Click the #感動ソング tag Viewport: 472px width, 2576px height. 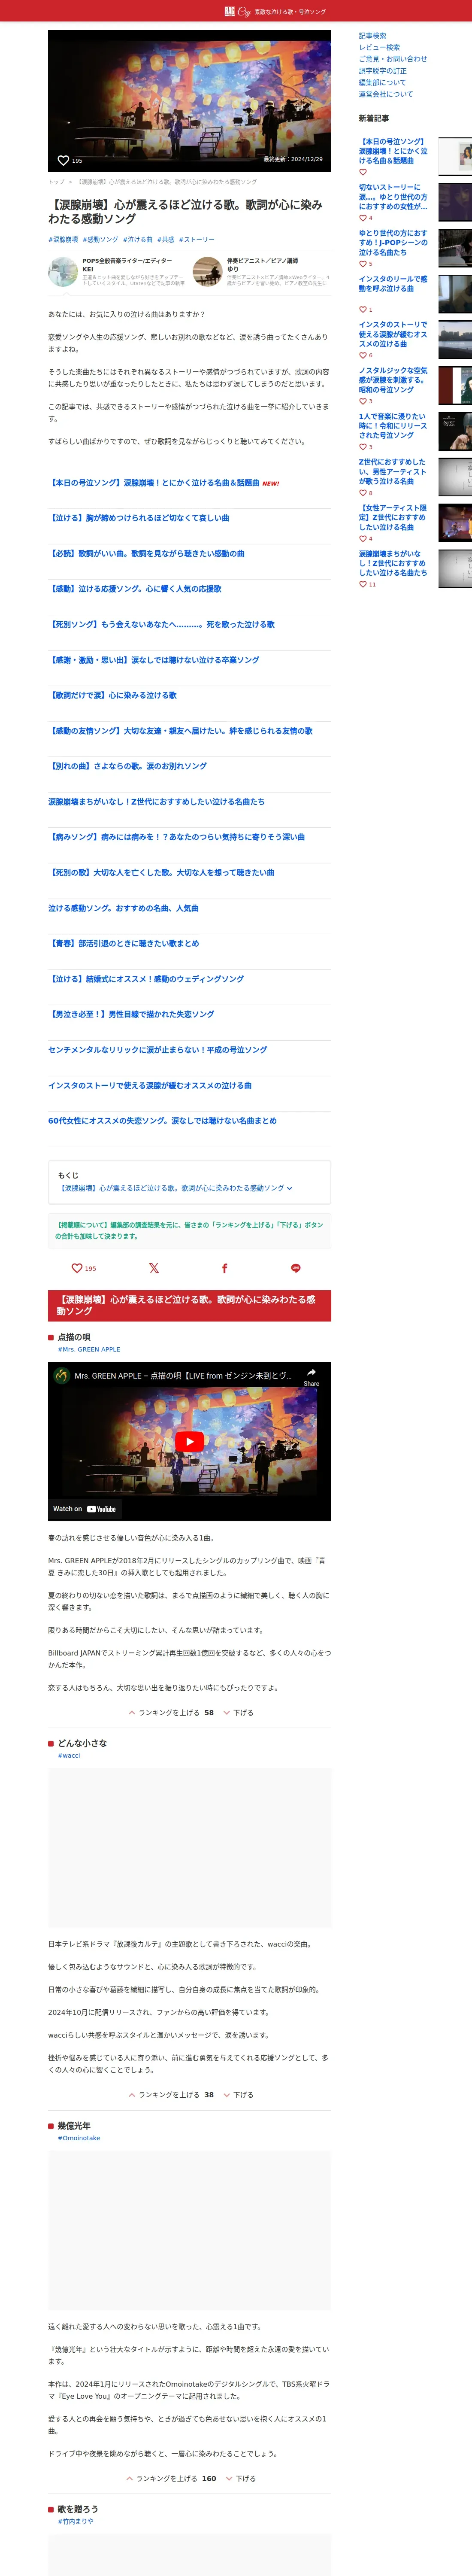(100, 240)
